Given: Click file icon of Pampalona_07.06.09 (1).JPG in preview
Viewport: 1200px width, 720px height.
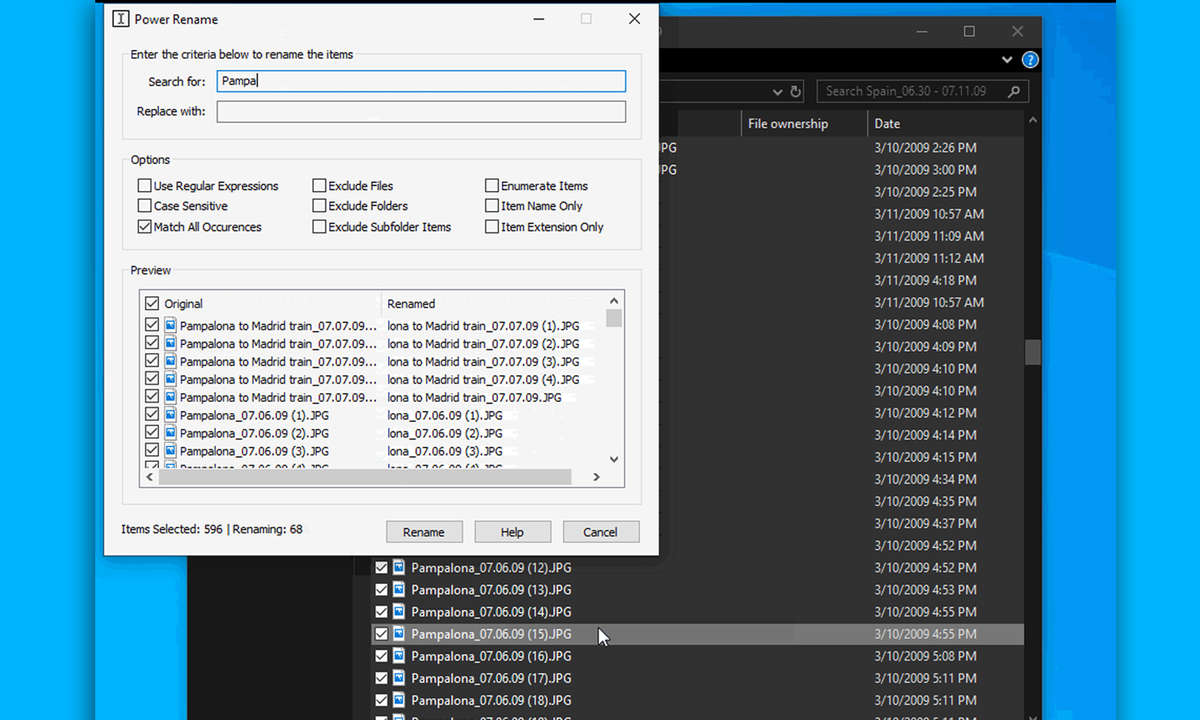Looking at the screenshot, I should [x=170, y=415].
